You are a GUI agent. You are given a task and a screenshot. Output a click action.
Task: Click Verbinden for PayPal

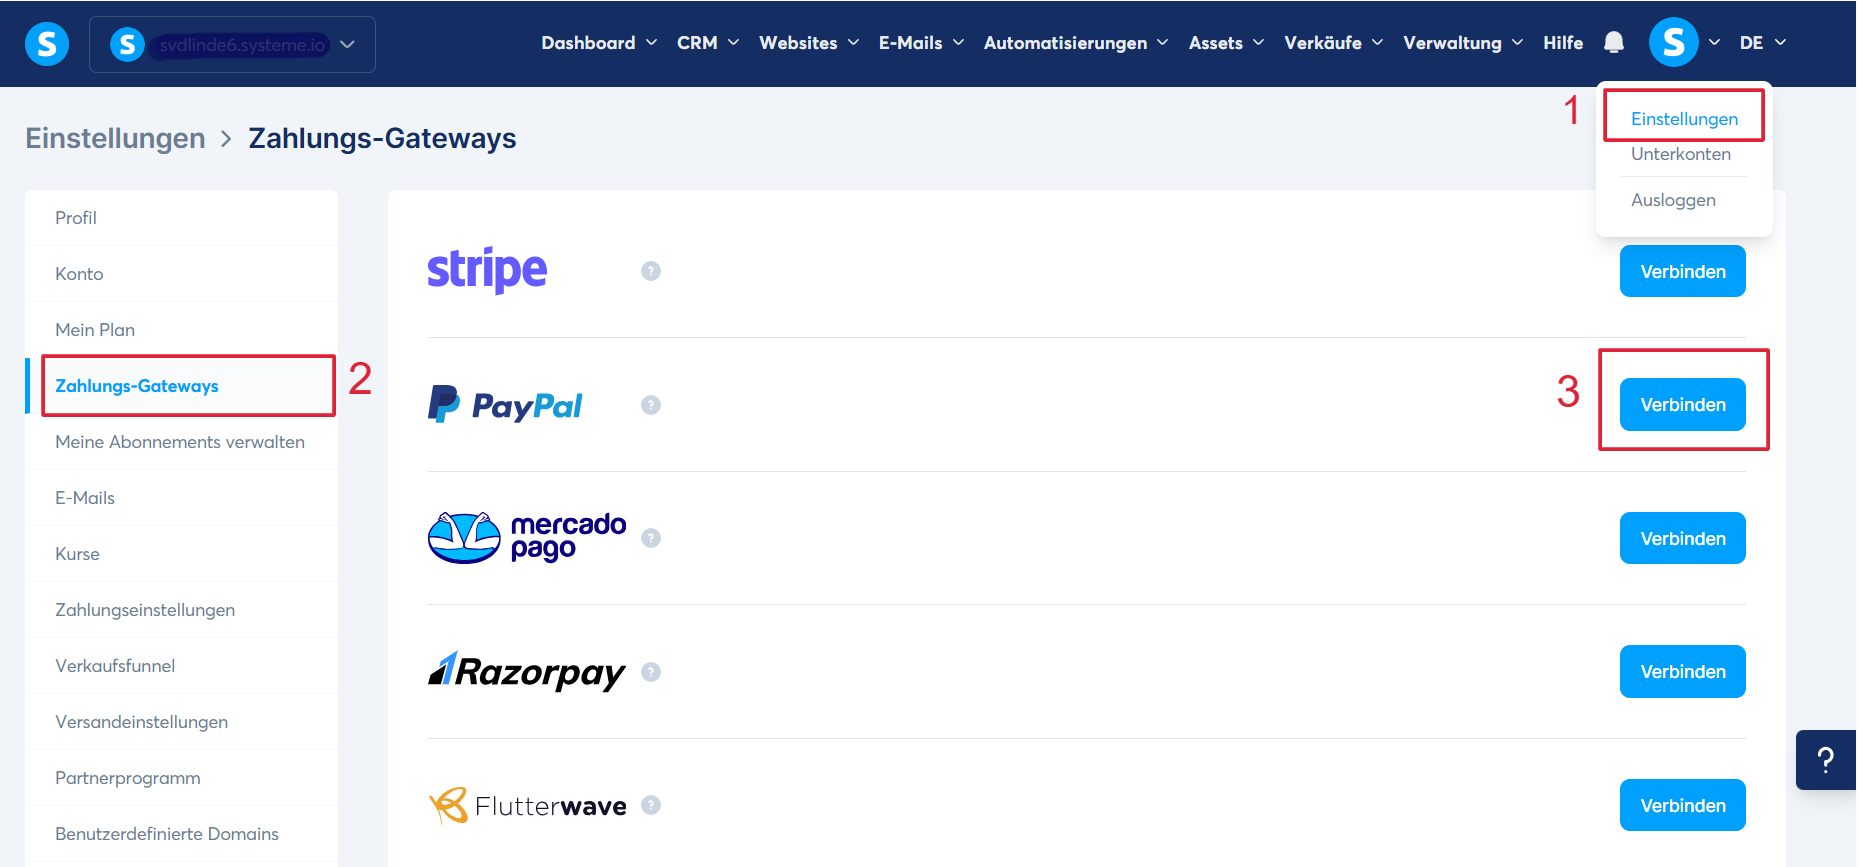(x=1683, y=405)
